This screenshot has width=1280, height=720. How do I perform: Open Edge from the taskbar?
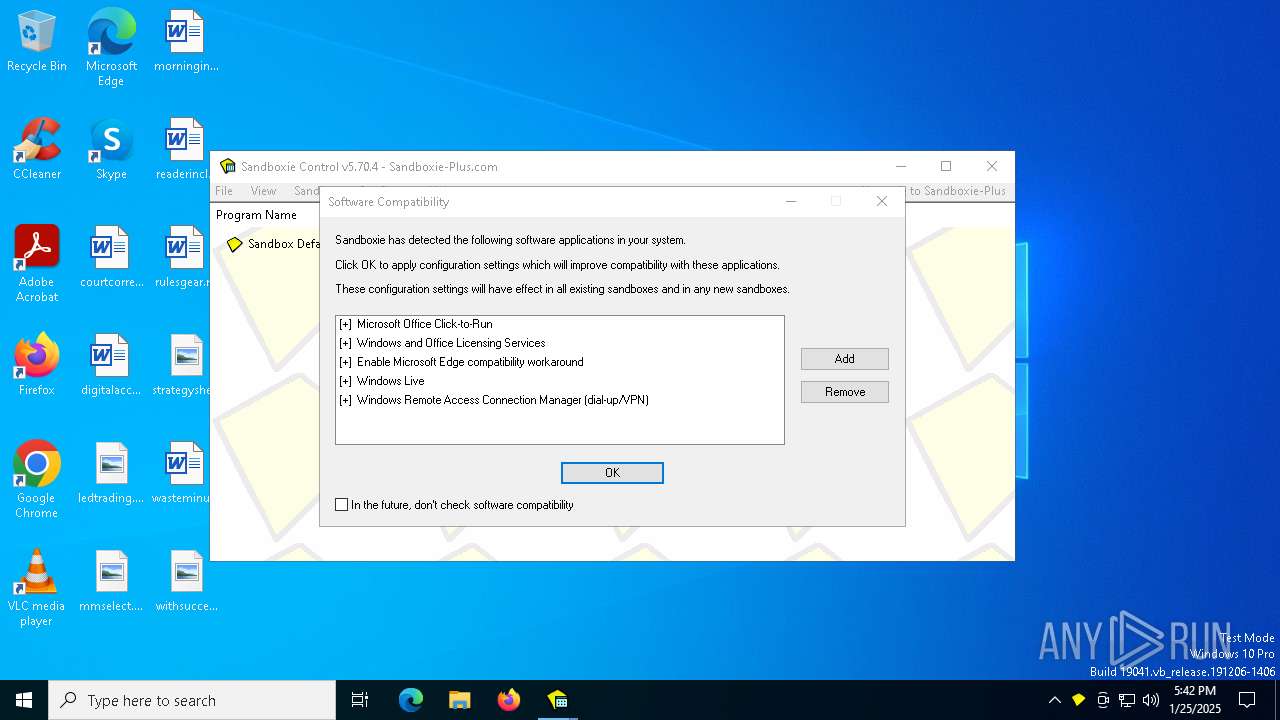(x=411, y=700)
